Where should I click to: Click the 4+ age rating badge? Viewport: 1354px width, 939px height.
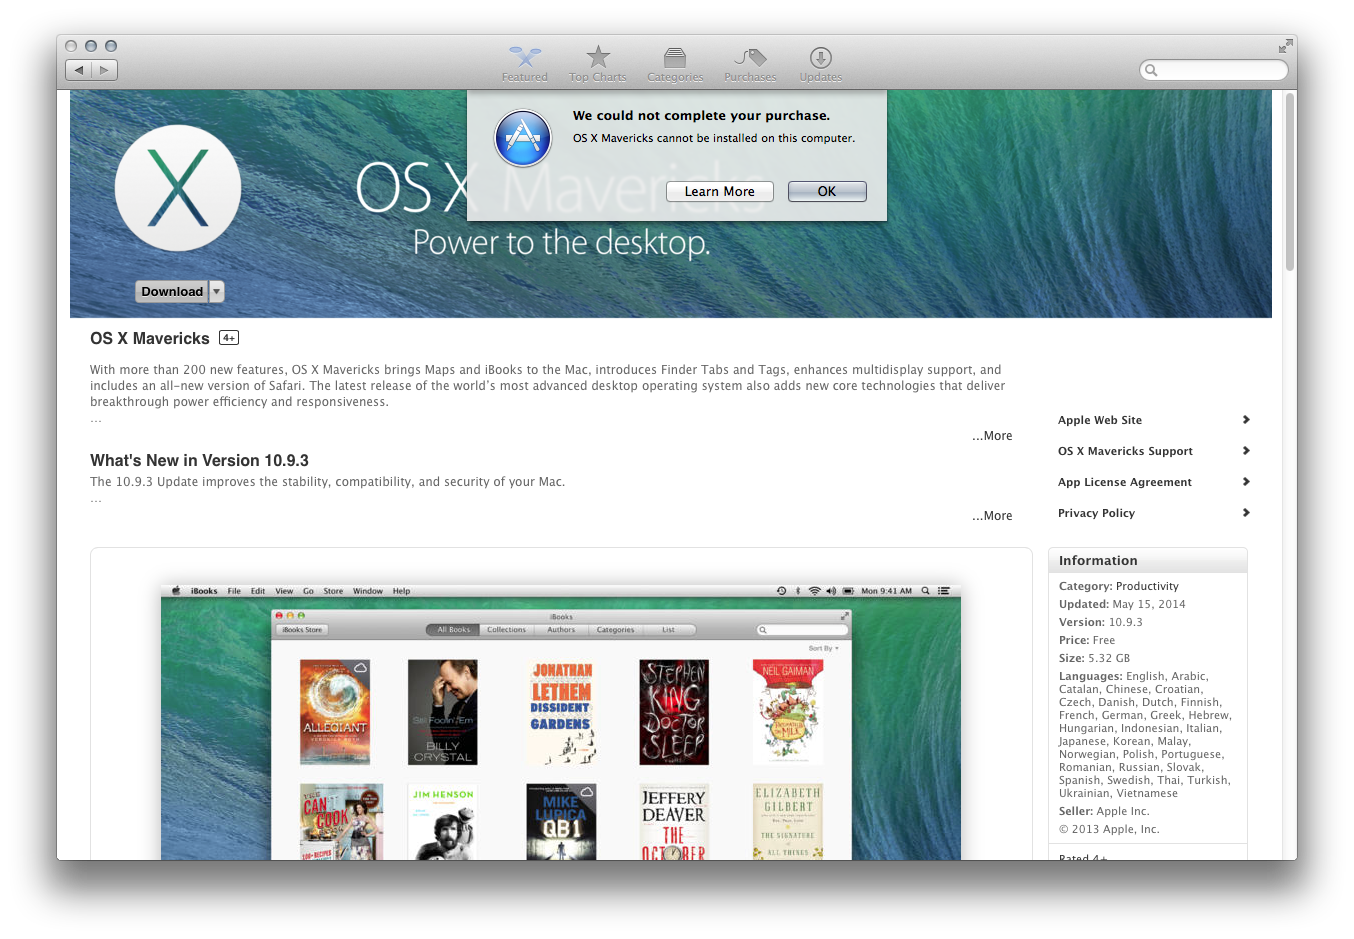[x=229, y=338]
